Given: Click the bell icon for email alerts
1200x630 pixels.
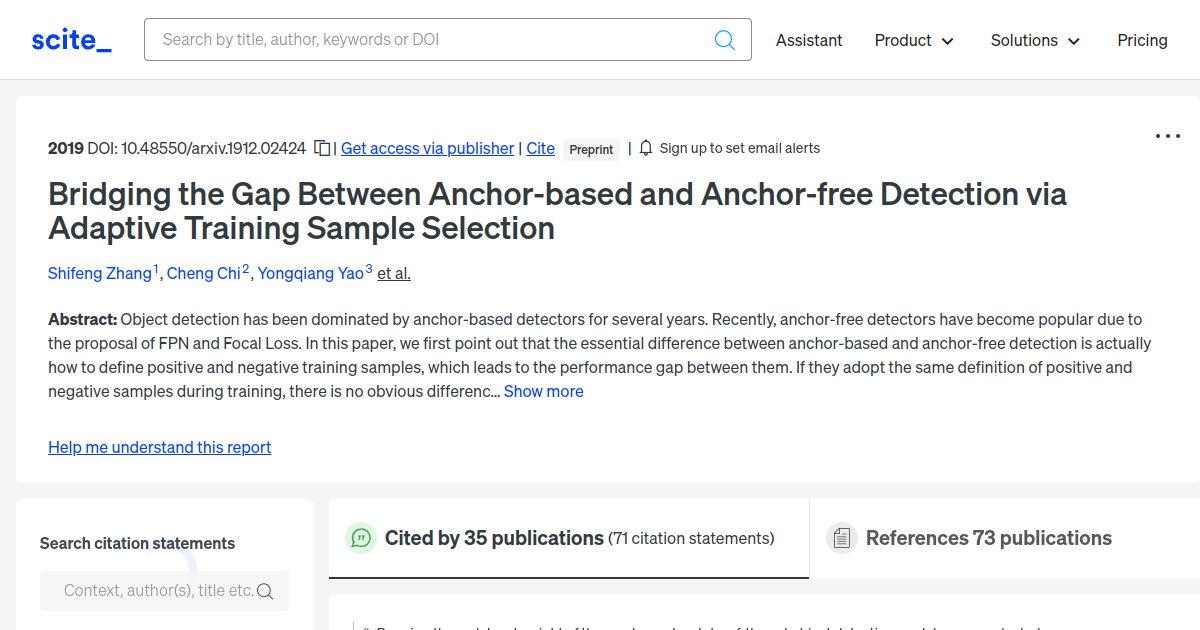Looking at the screenshot, I should [x=646, y=148].
